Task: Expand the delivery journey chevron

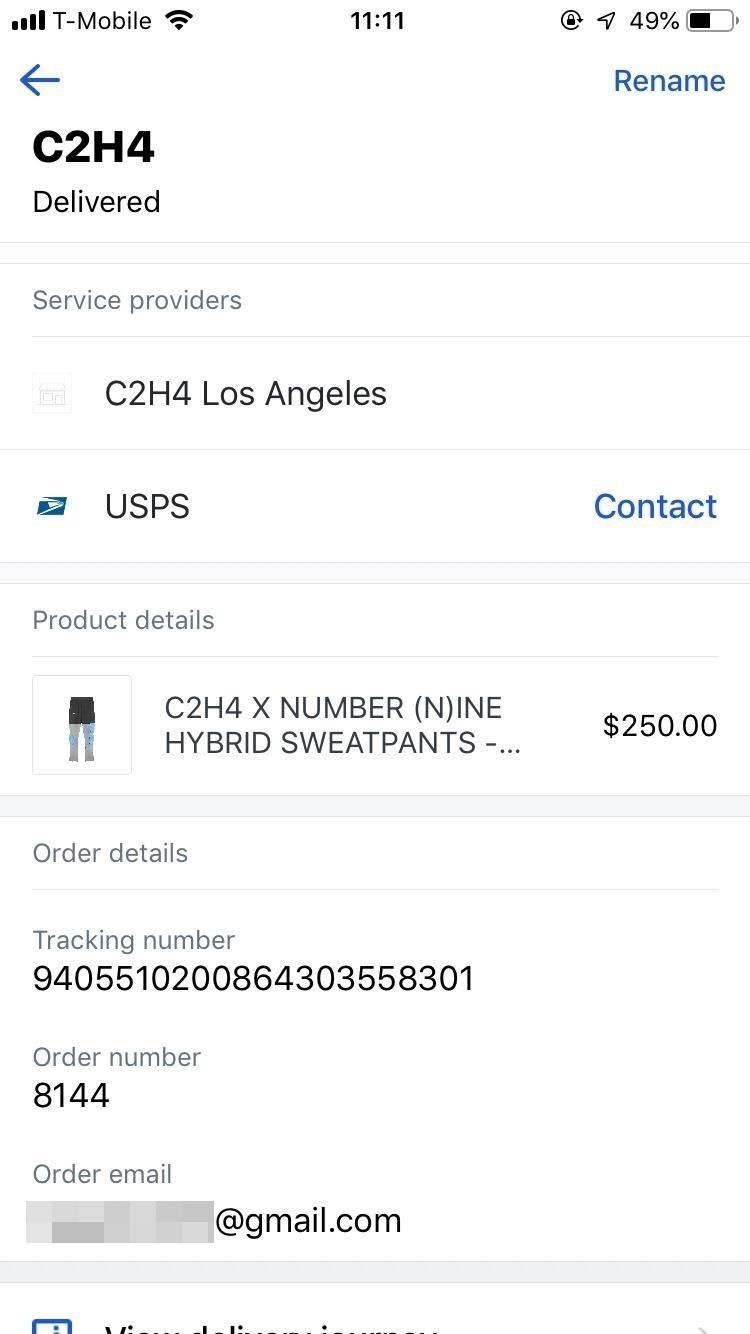Action: [703, 1328]
